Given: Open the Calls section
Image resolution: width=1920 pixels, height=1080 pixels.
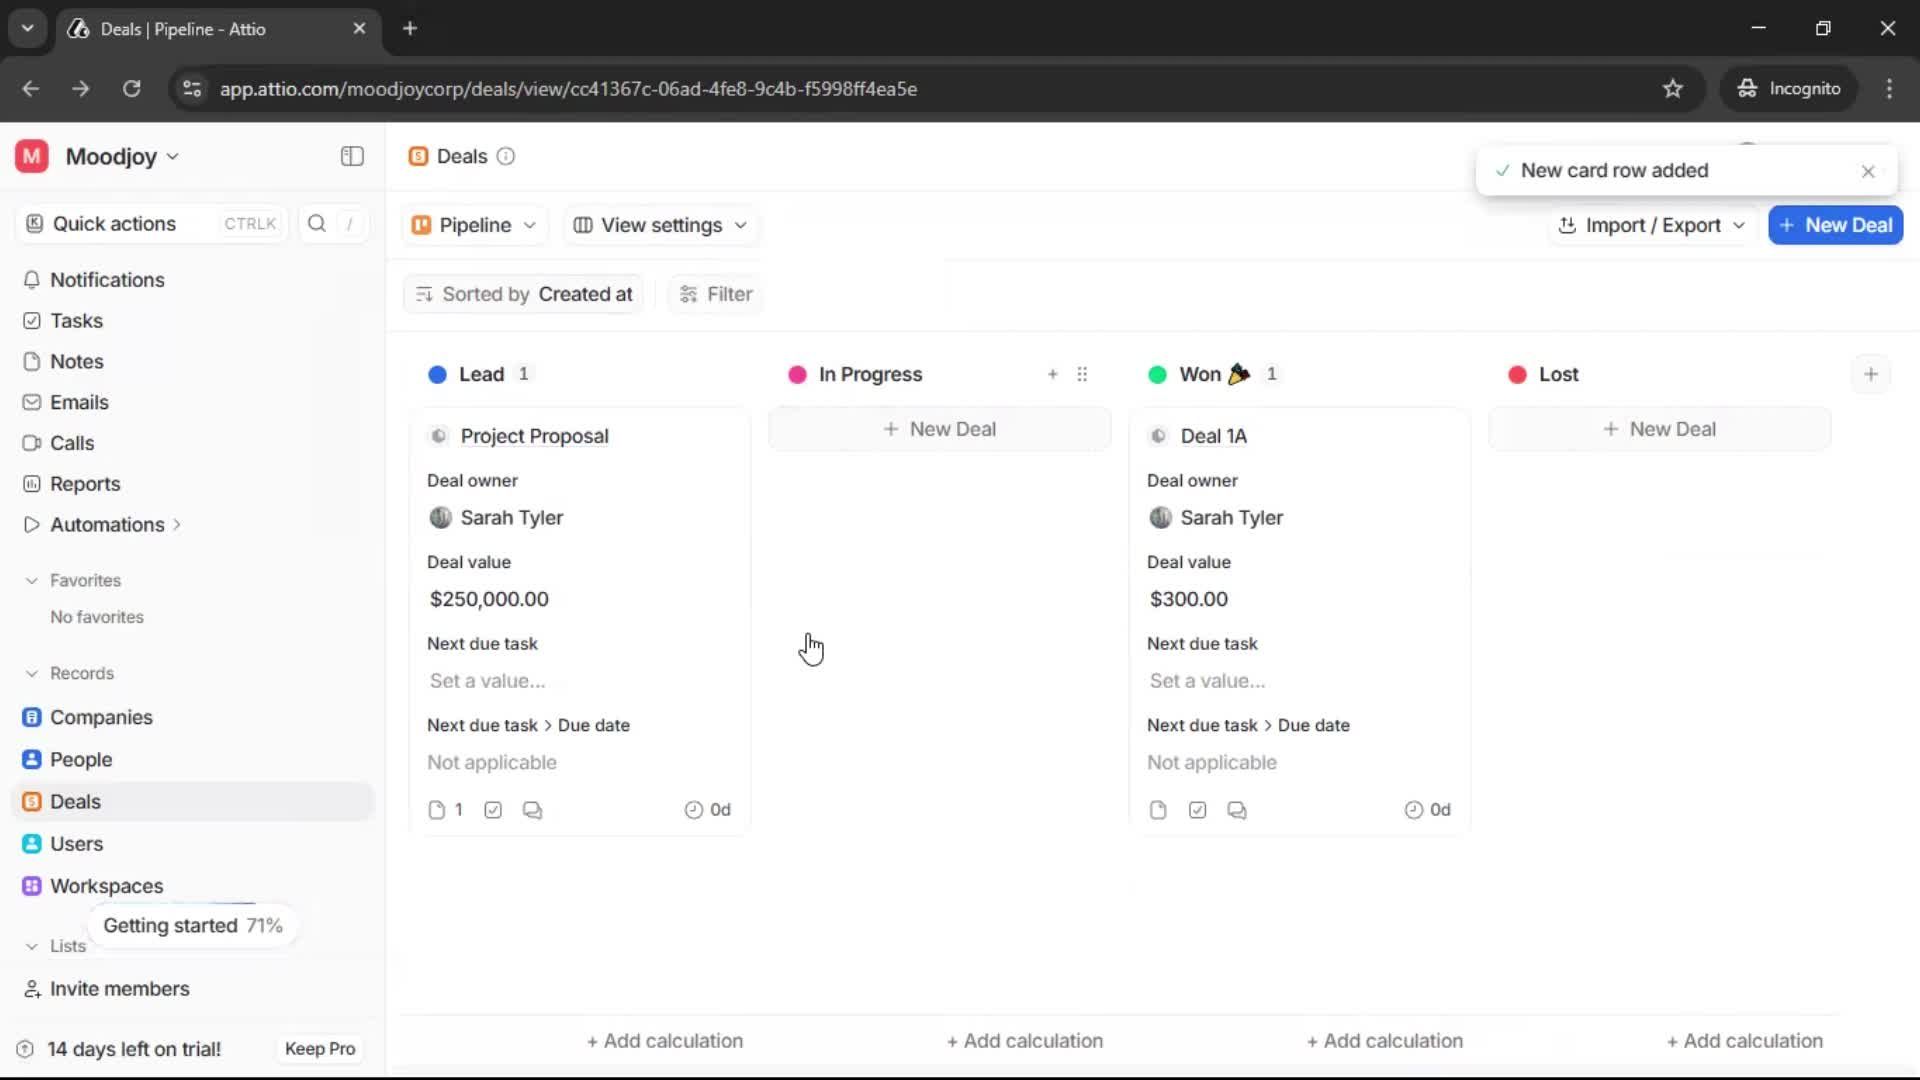Looking at the screenshot, I should point(71,443).
